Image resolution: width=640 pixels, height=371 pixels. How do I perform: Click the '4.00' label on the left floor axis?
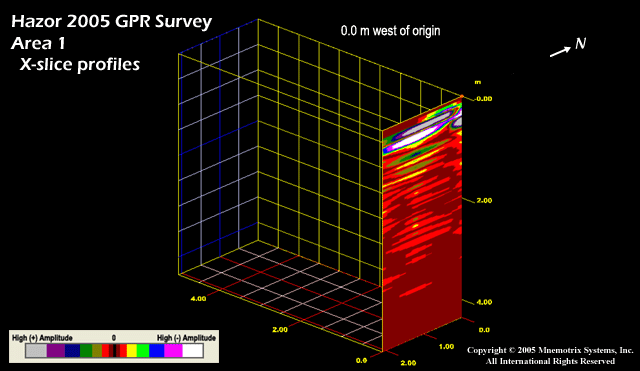pyautogui.click(x=198, y=299)
